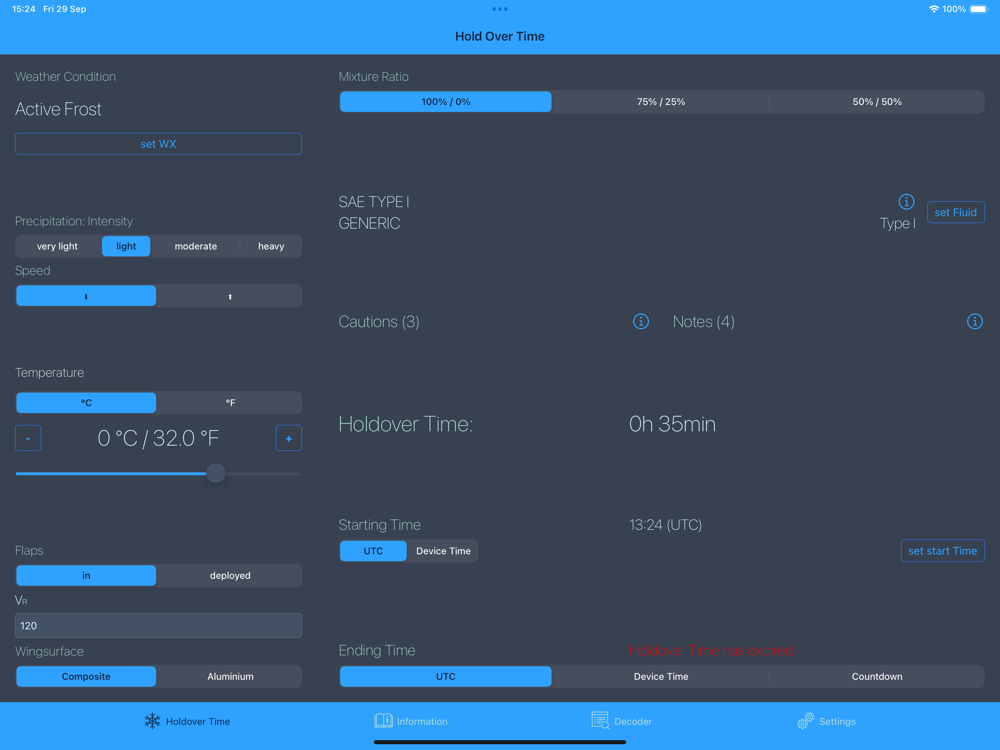Tap the three-dot multitasking indicator

click(x=500, y=9)
